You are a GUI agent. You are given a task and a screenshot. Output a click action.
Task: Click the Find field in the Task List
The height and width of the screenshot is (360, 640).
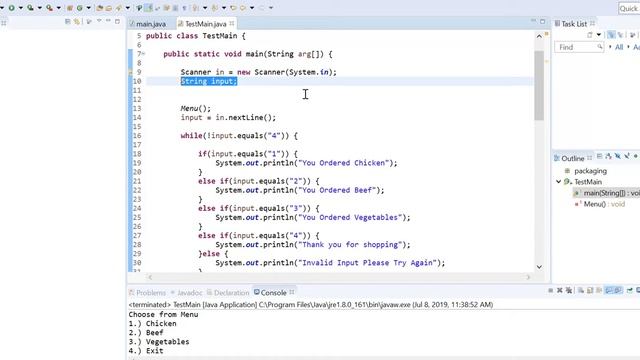click(579, 47)
